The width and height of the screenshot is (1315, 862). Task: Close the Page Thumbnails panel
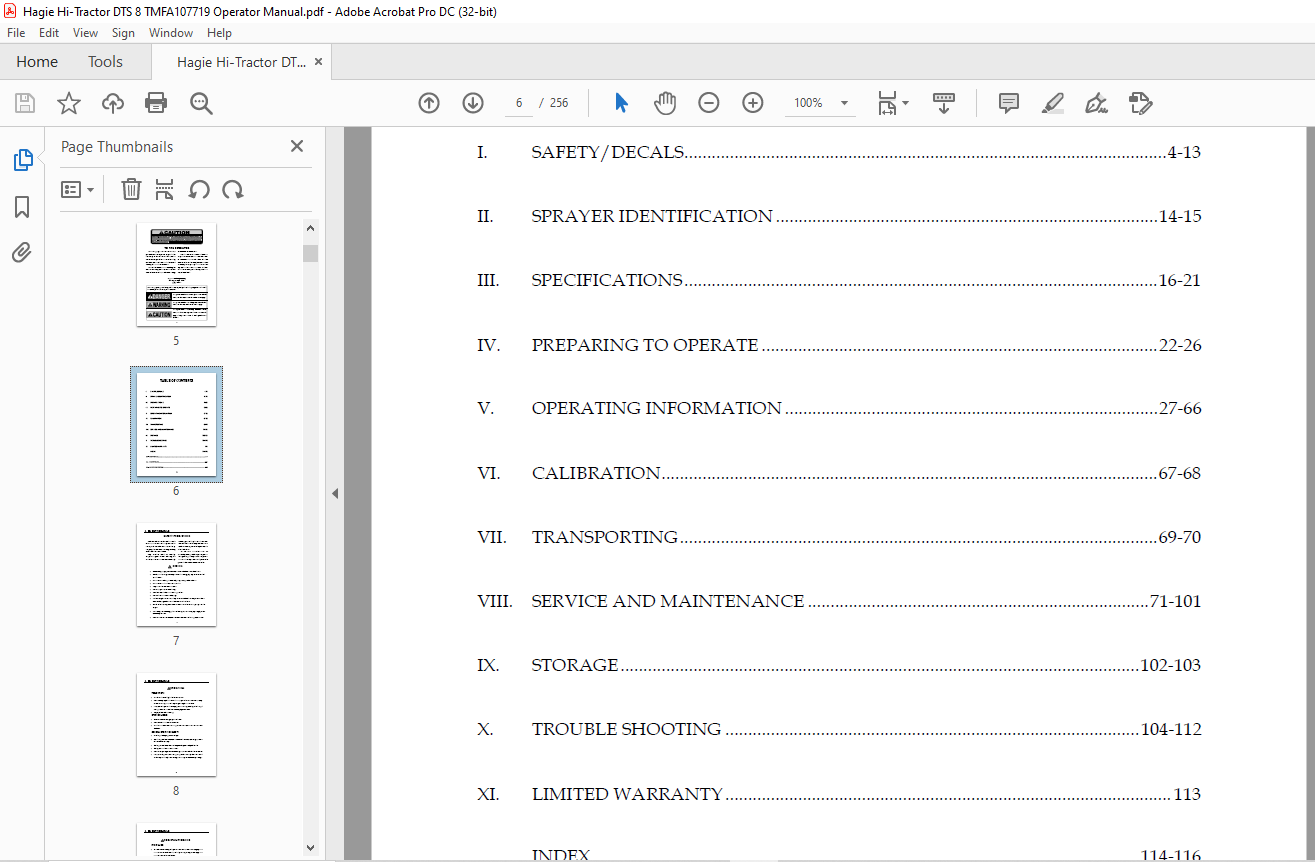[297, 146]
